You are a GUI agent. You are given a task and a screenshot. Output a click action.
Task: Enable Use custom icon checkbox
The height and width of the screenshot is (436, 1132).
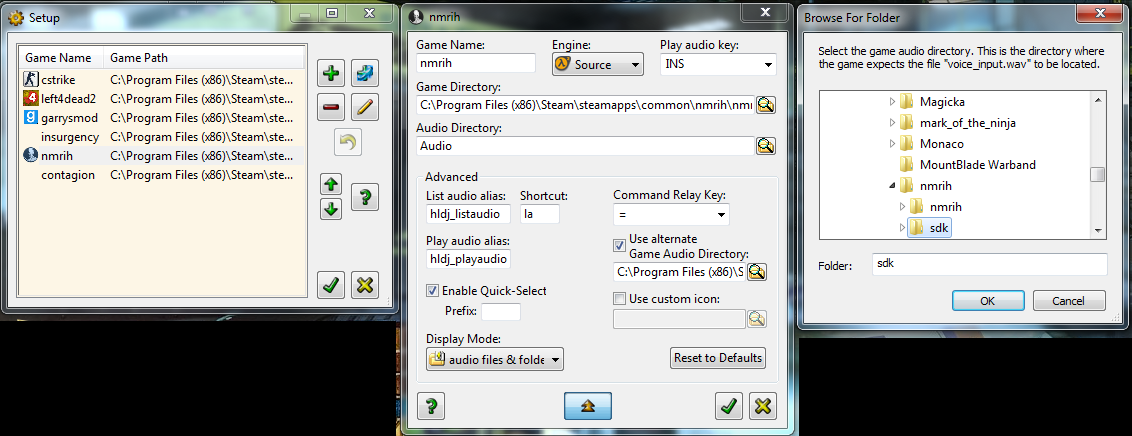(619, 299)
